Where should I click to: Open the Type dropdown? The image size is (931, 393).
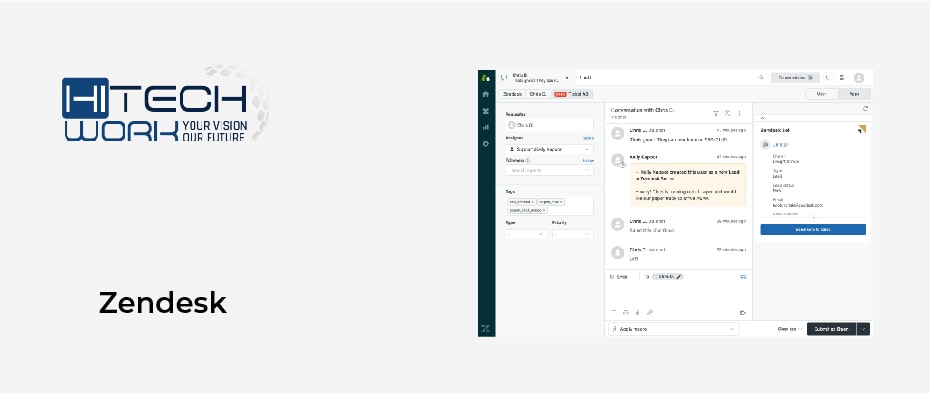[x=527, y=234]
